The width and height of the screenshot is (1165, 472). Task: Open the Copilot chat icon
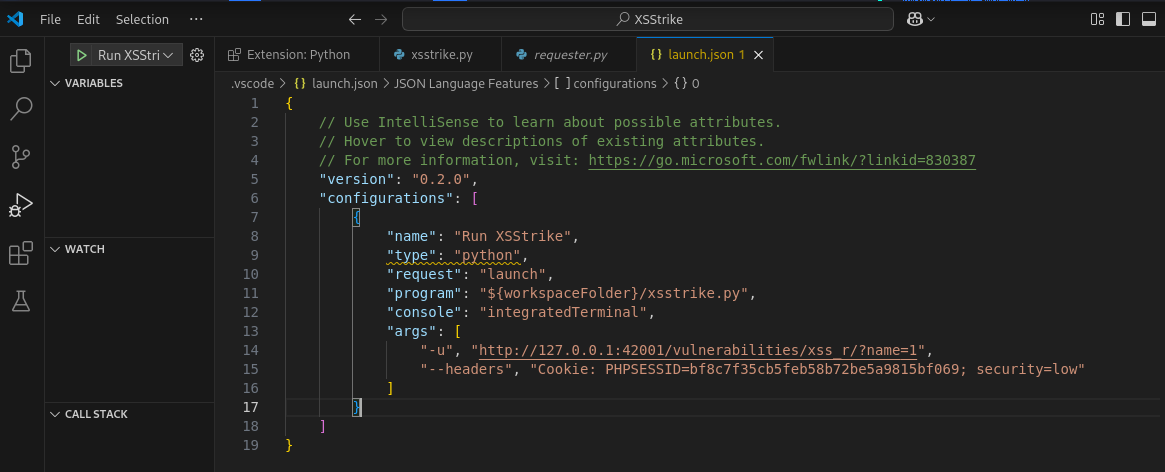coord(915,19)
